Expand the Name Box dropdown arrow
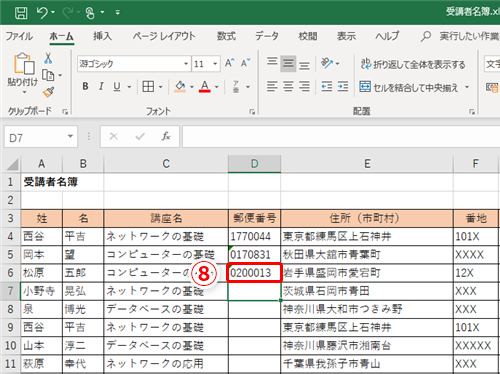500x374 pixels. [x=70, y=136]
